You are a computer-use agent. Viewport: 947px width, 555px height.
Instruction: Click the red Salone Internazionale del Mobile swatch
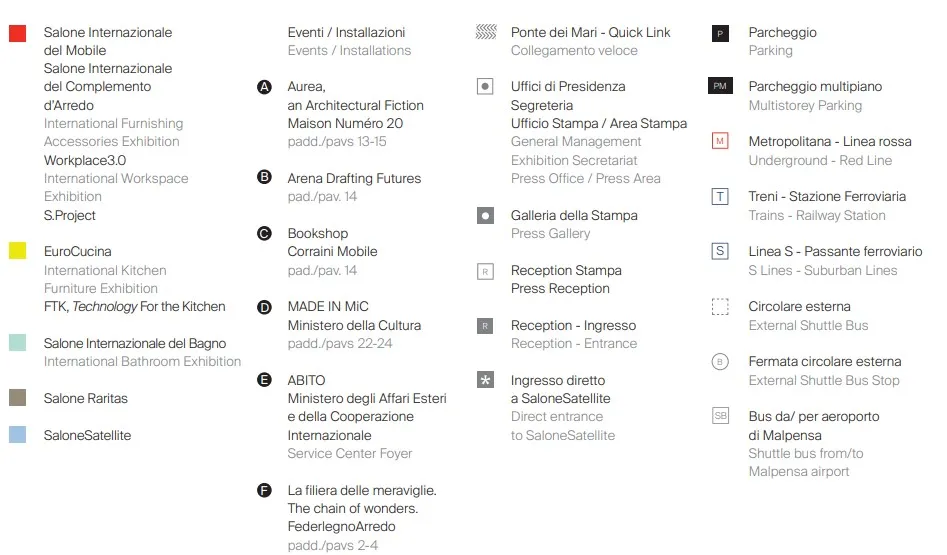click(17, 33)
